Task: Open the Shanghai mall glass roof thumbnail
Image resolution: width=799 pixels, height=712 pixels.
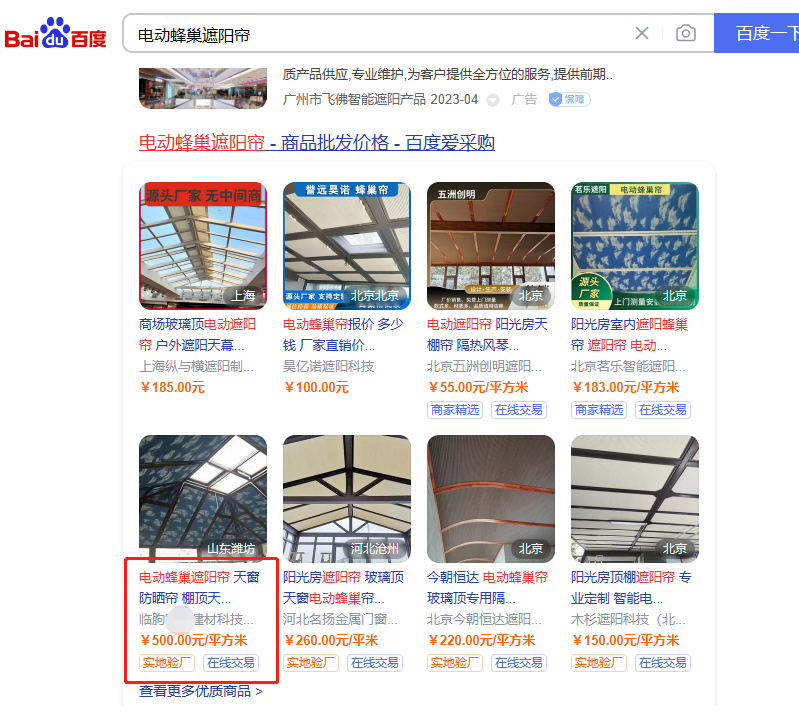Action: point(203,246)
